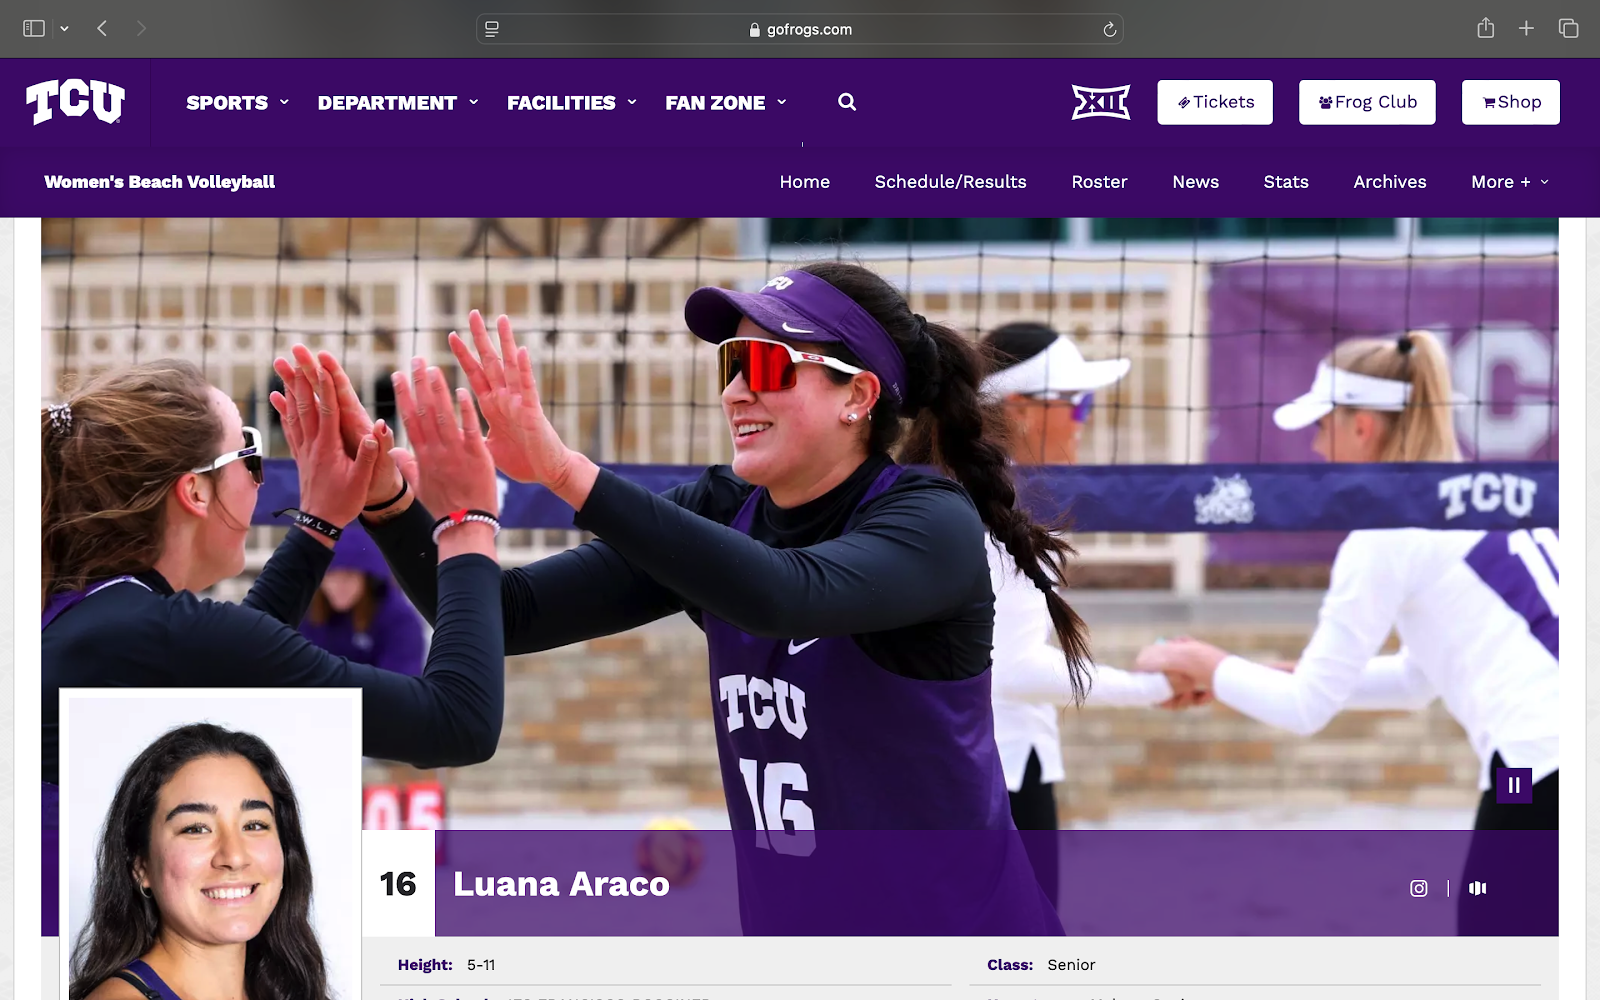Open the Safari sidebar panel

pyautogui.click(x=34, y=29)
